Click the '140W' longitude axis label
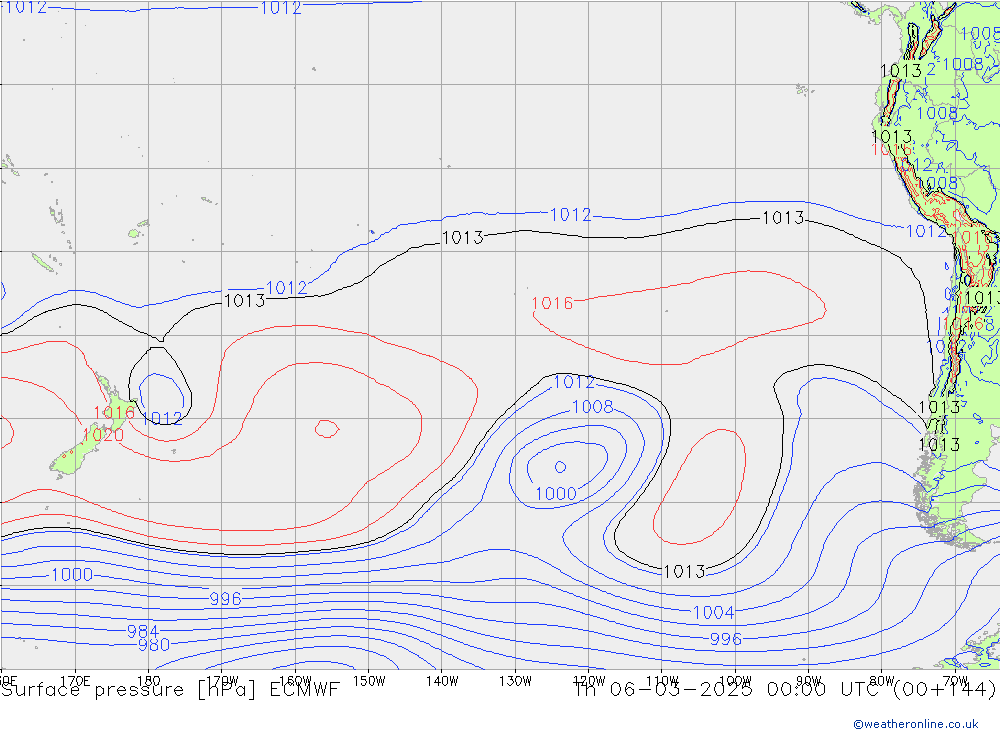 (442, 681)
